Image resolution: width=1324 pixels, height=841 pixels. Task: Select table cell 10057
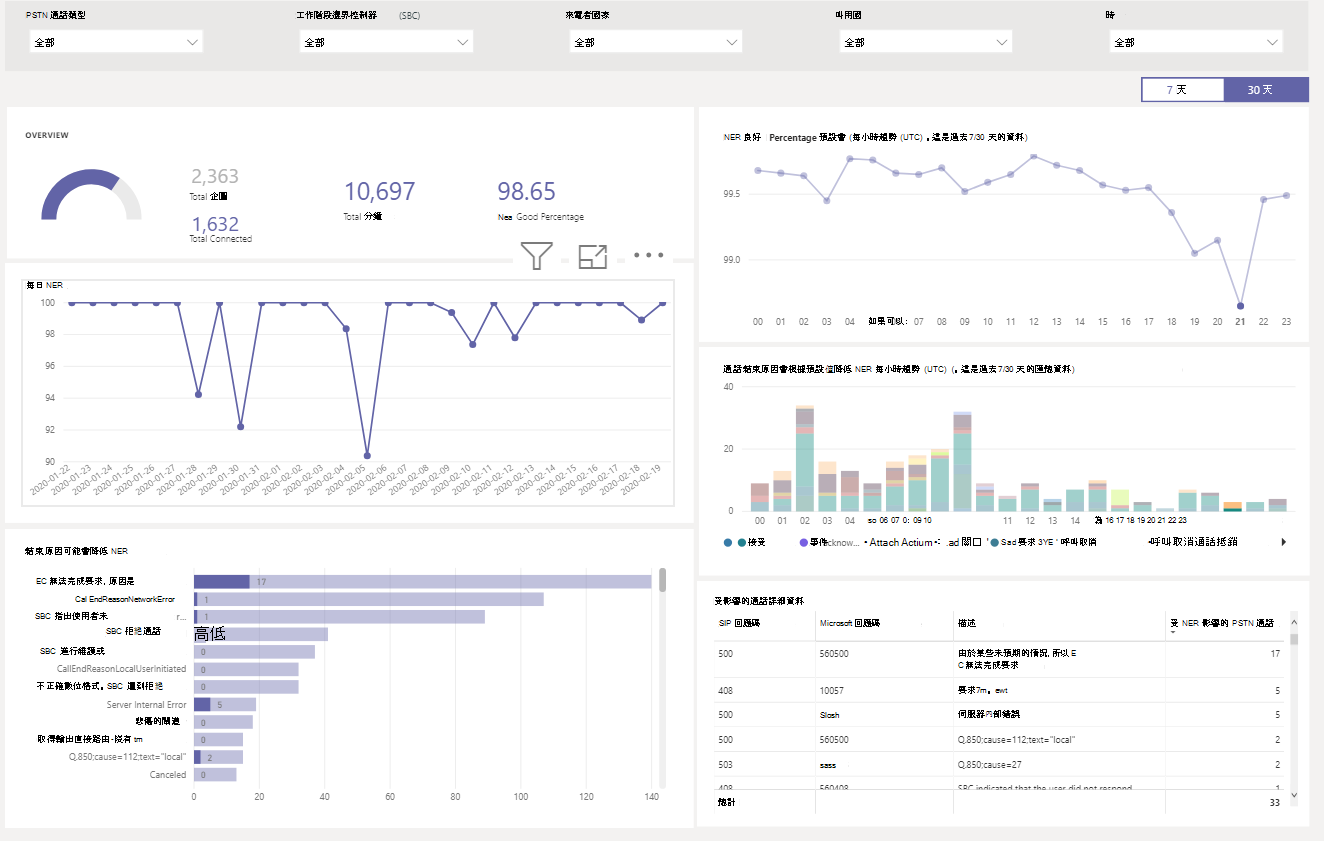tap(832, 690)
